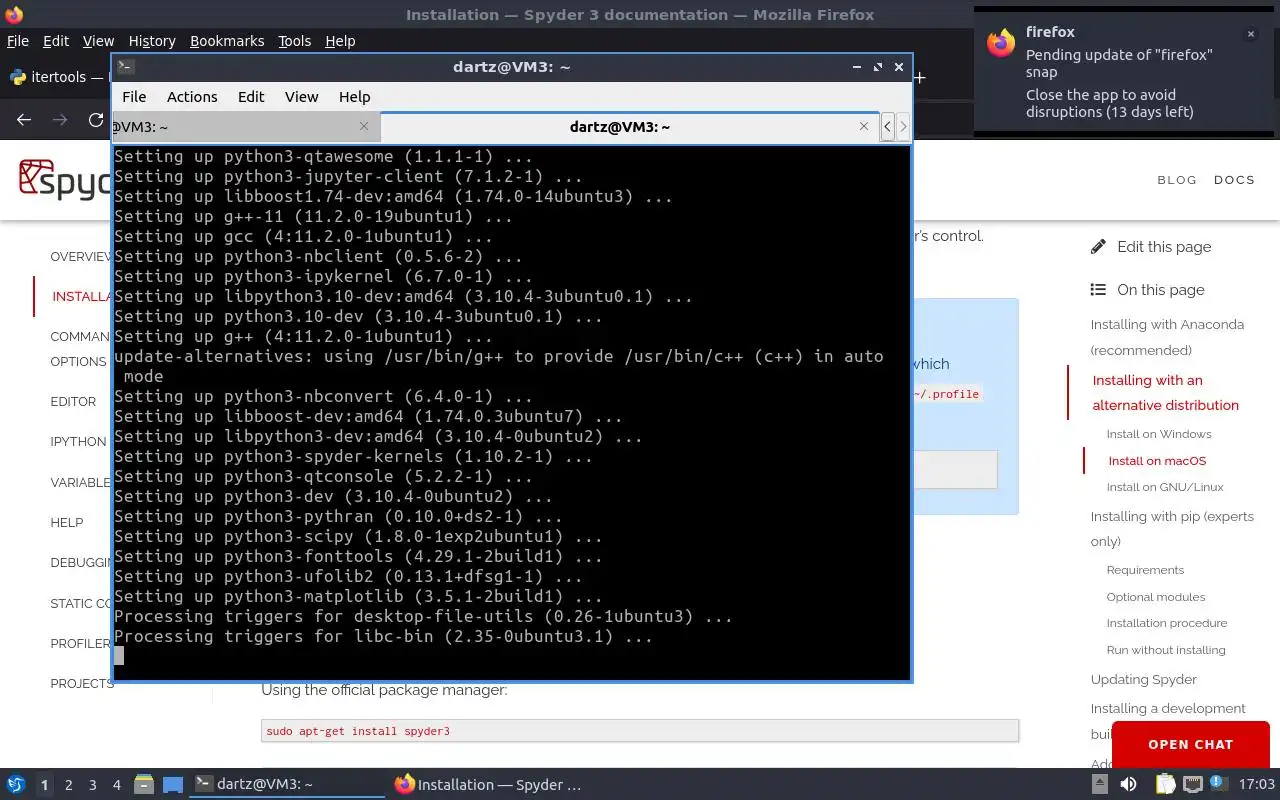Click the terminal window's title bar icon
This screenshot has width=1280, height=800.
click(x=125, y=67)
